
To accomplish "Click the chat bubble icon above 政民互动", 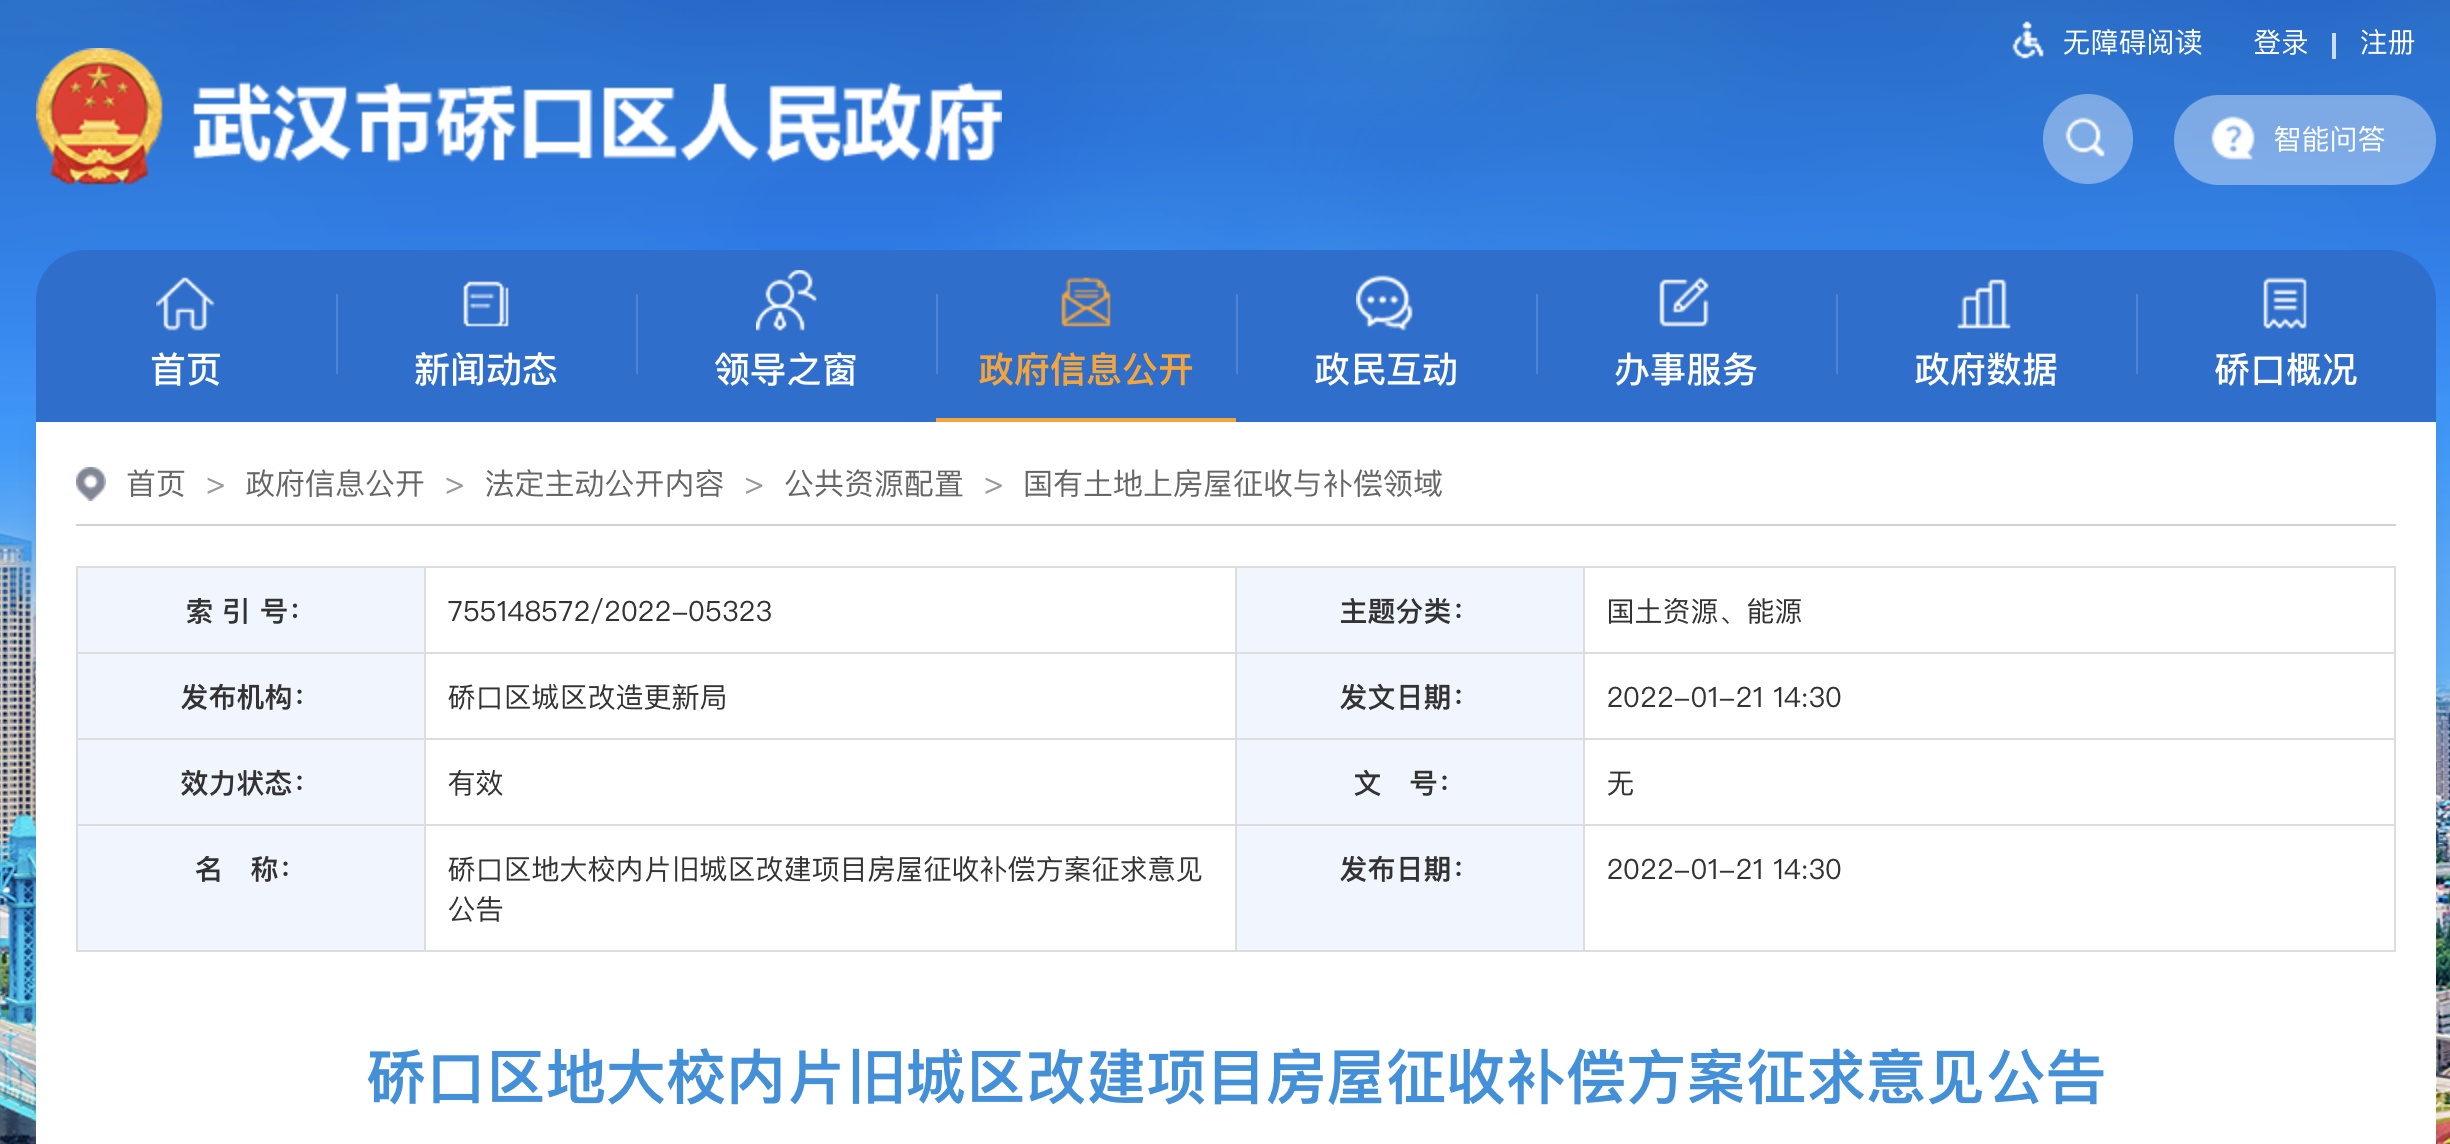I will click(x=1384, y=303).
